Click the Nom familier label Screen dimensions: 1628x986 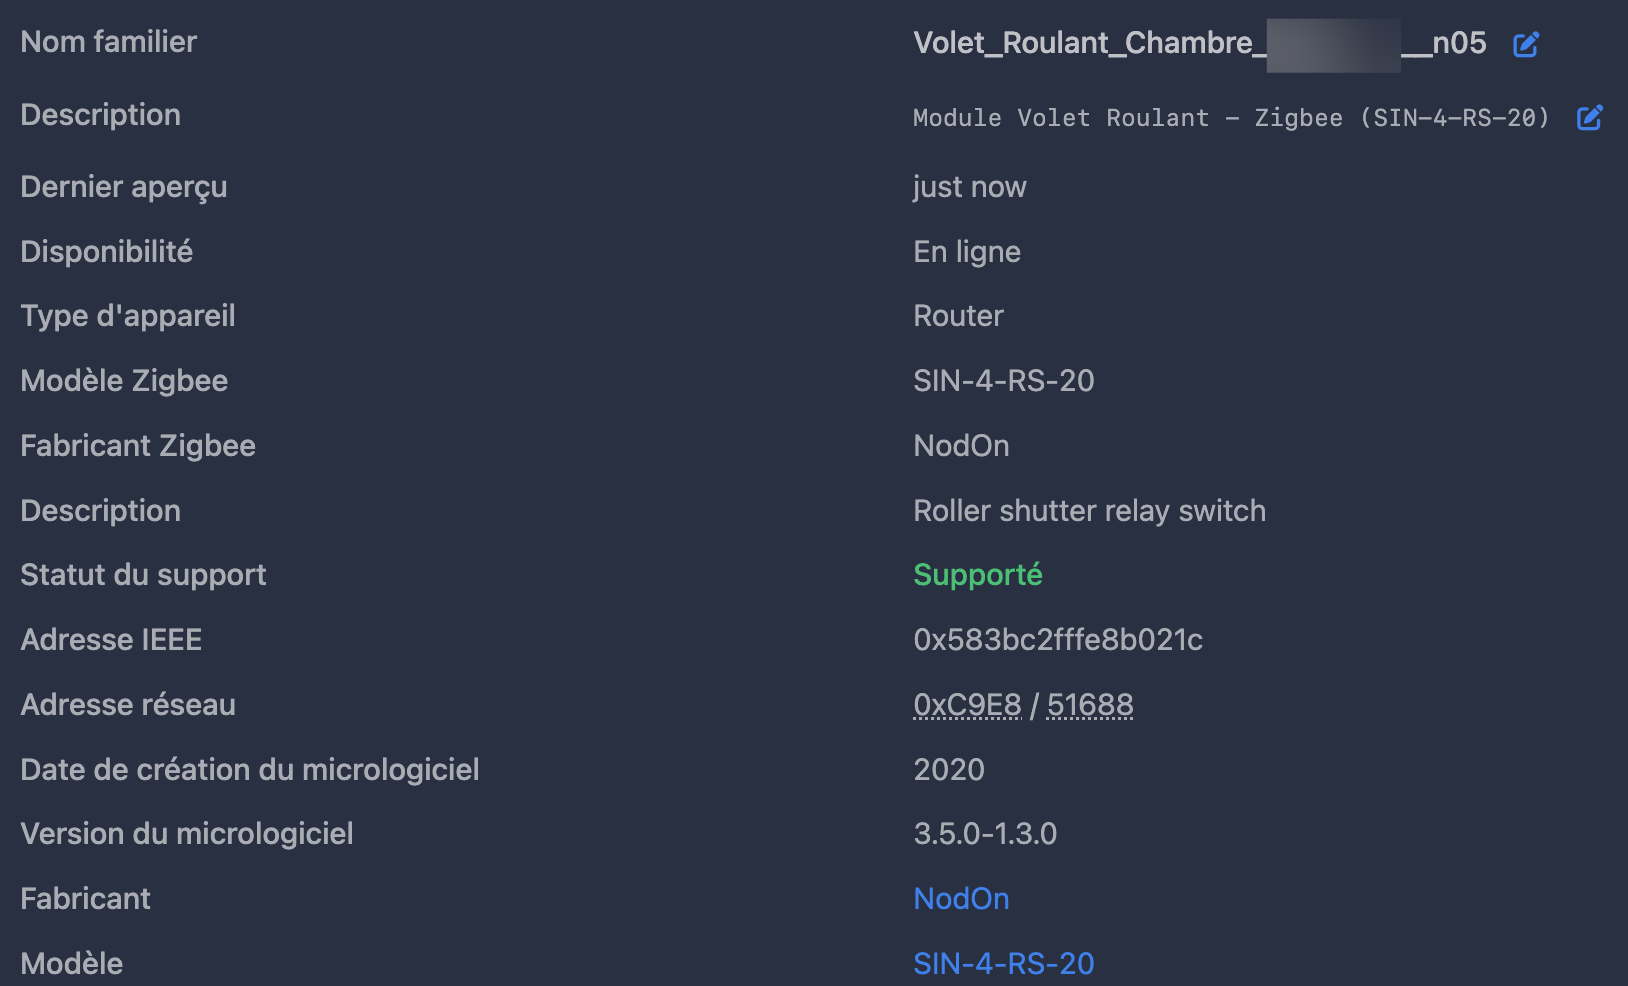coord(109,42)
